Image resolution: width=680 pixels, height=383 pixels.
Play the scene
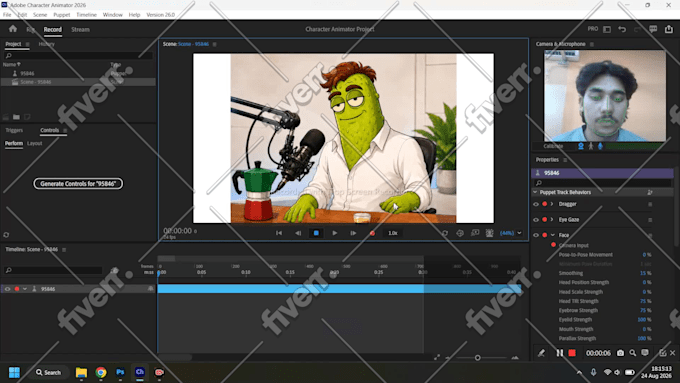[x=334, y=233]
